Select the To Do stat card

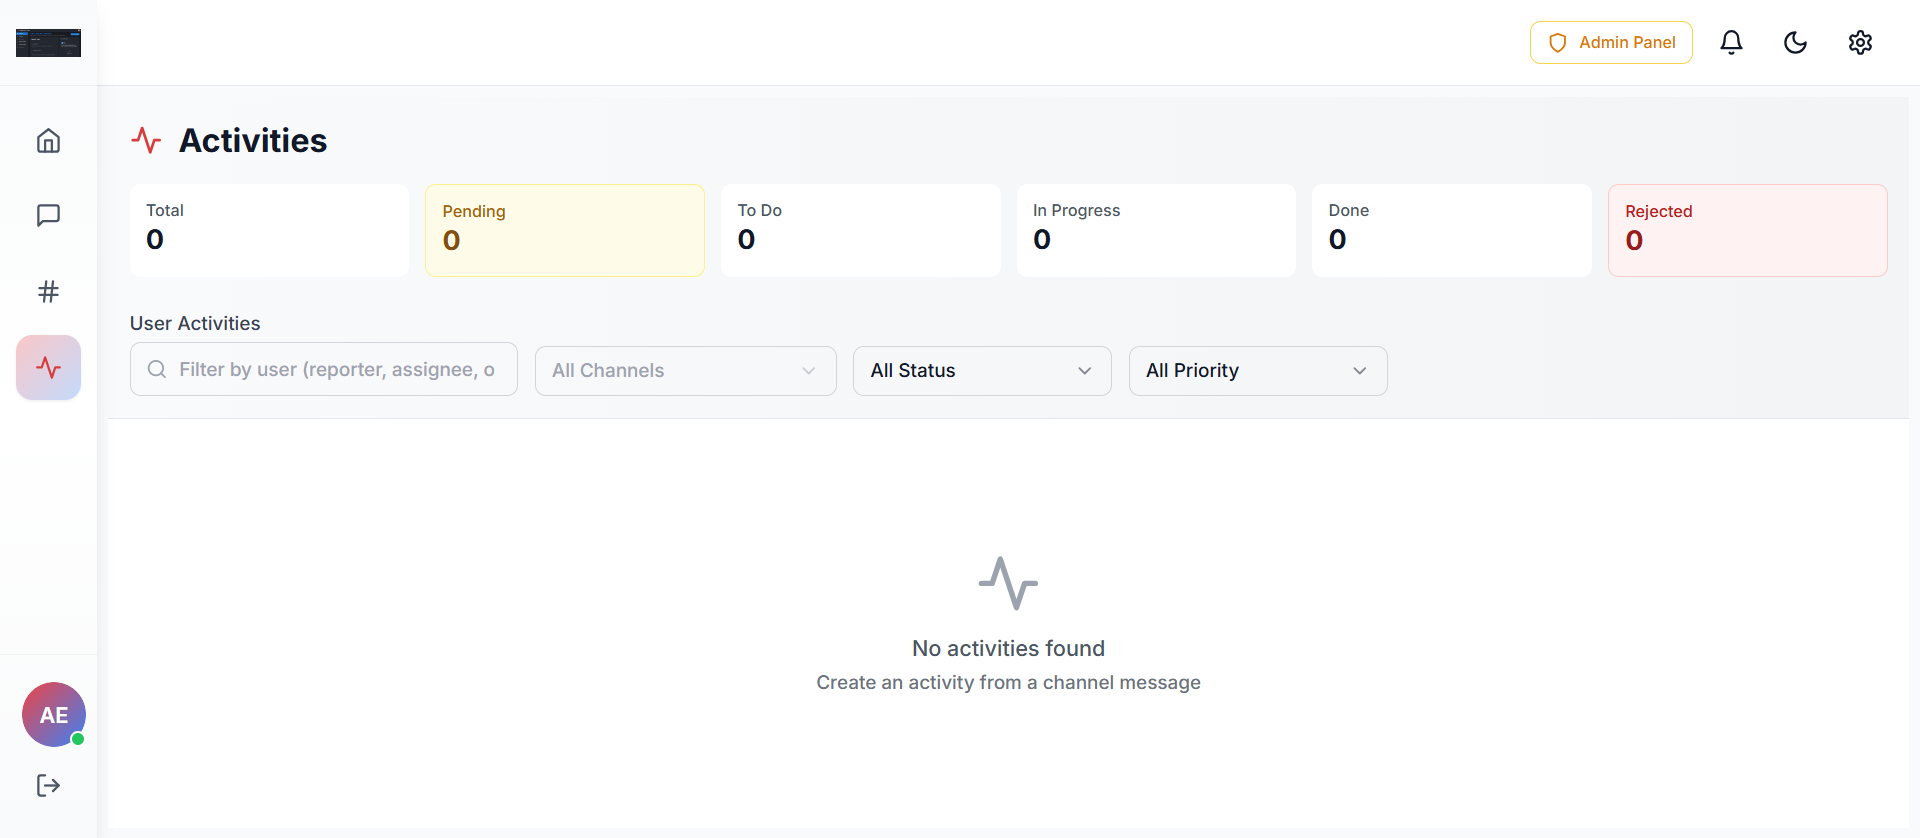860,230
